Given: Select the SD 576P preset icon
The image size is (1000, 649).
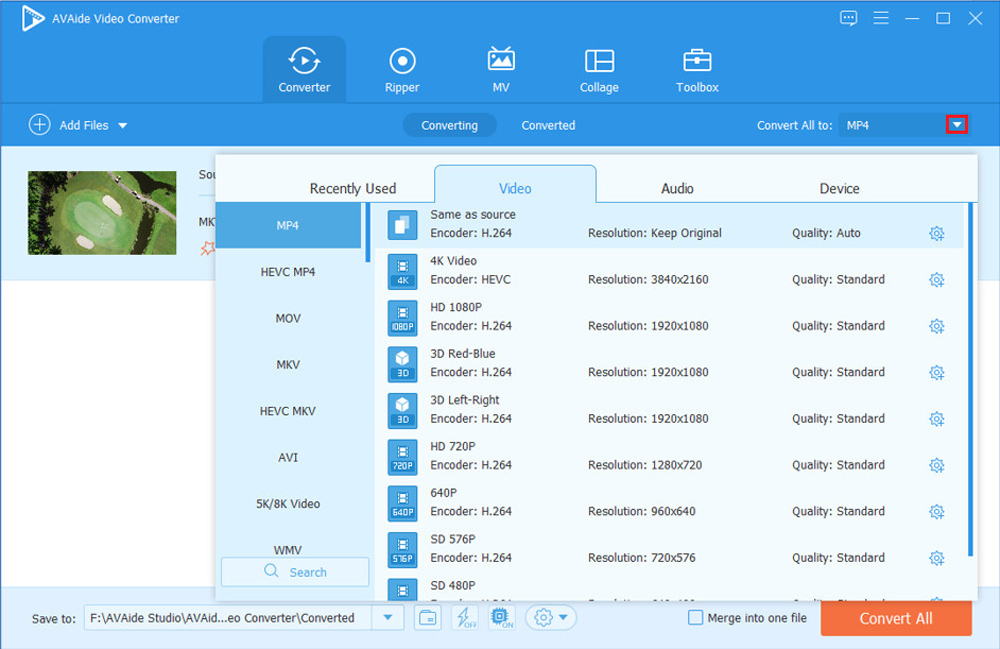Looking at the screenshot, I should [402, 550].
